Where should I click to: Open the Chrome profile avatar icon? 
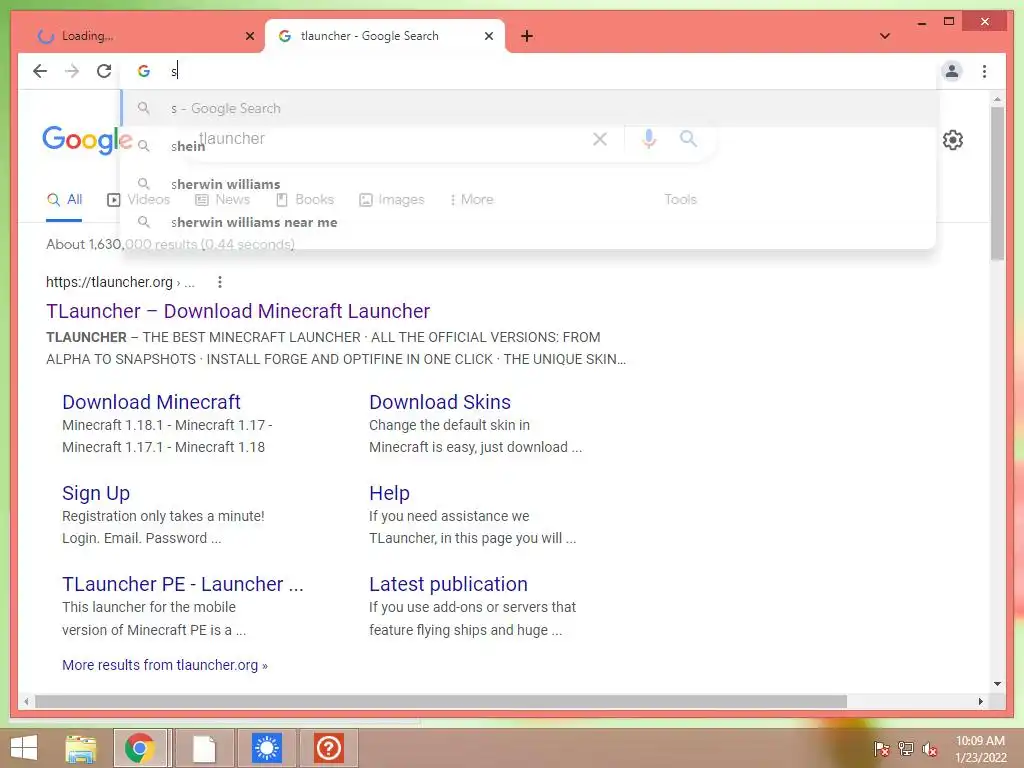(952, 71)
